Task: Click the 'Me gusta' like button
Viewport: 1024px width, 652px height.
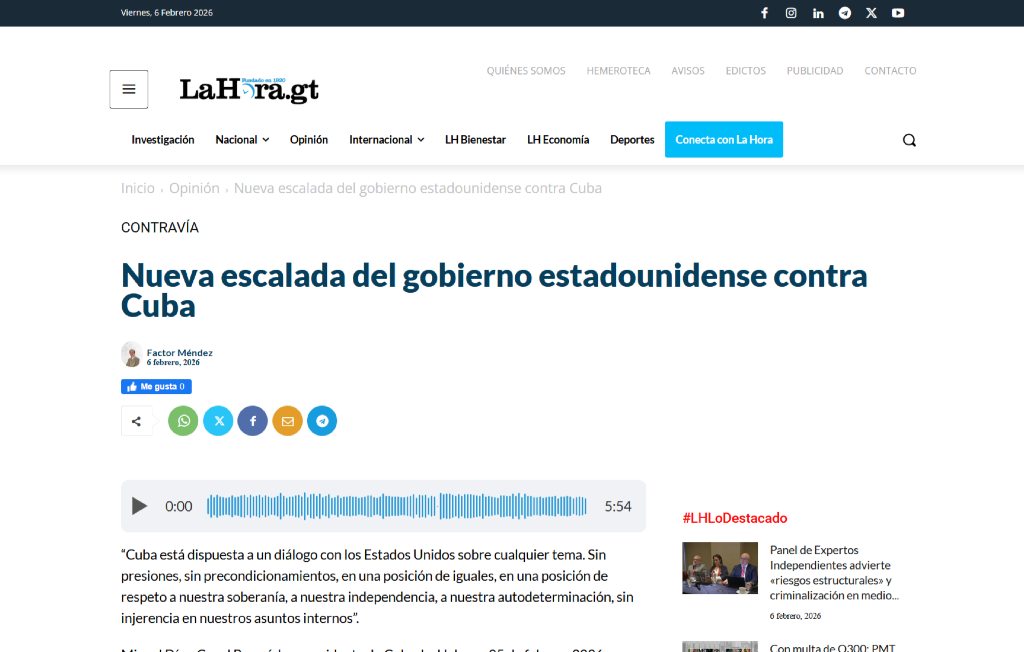Action: click(156, 386)
